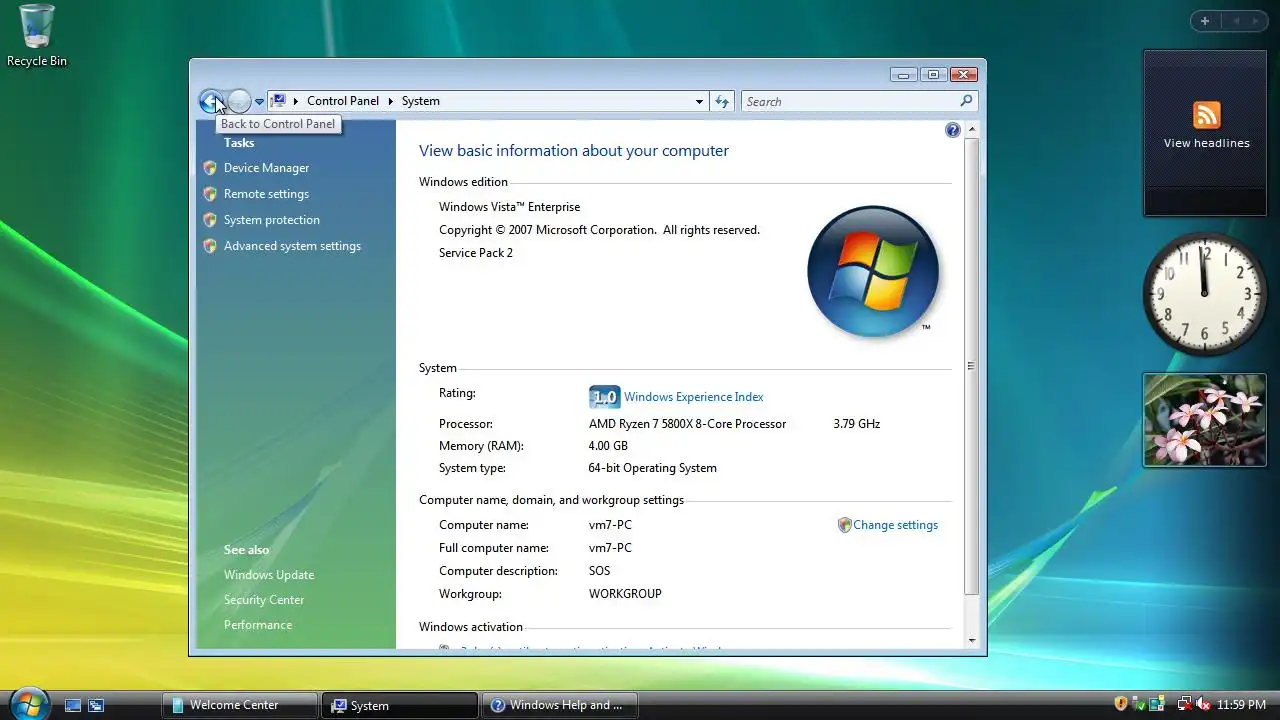Click the scrollbar up arrow in System window
The width and height of the screenshot is (1280, 720).
point(971,130)
